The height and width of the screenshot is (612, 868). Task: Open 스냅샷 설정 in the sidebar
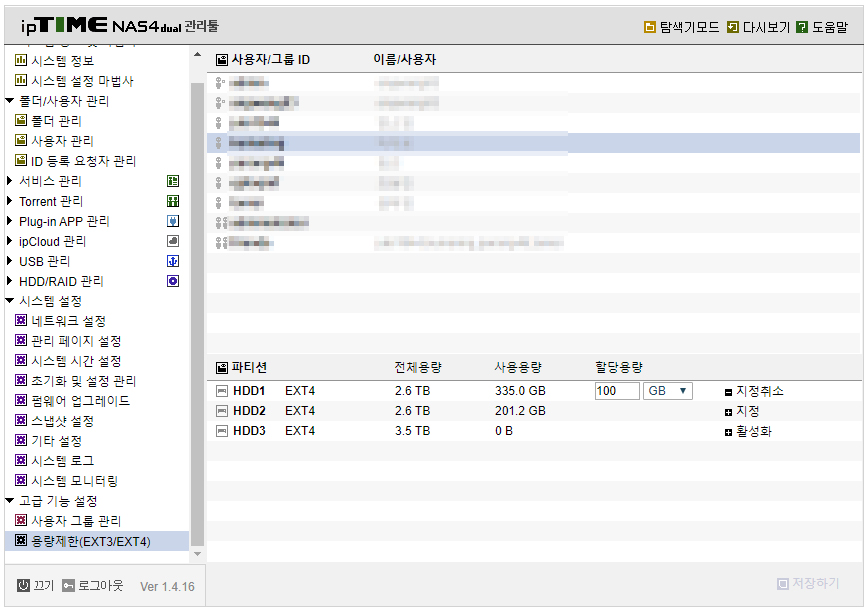click(x=62, y=421)
